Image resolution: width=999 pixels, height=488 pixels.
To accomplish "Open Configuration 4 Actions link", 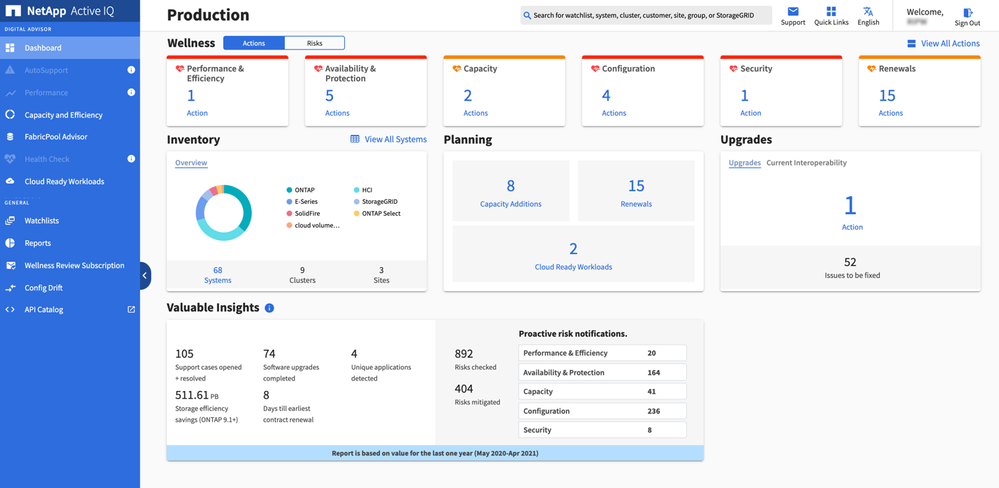I will tap(614, 103).
